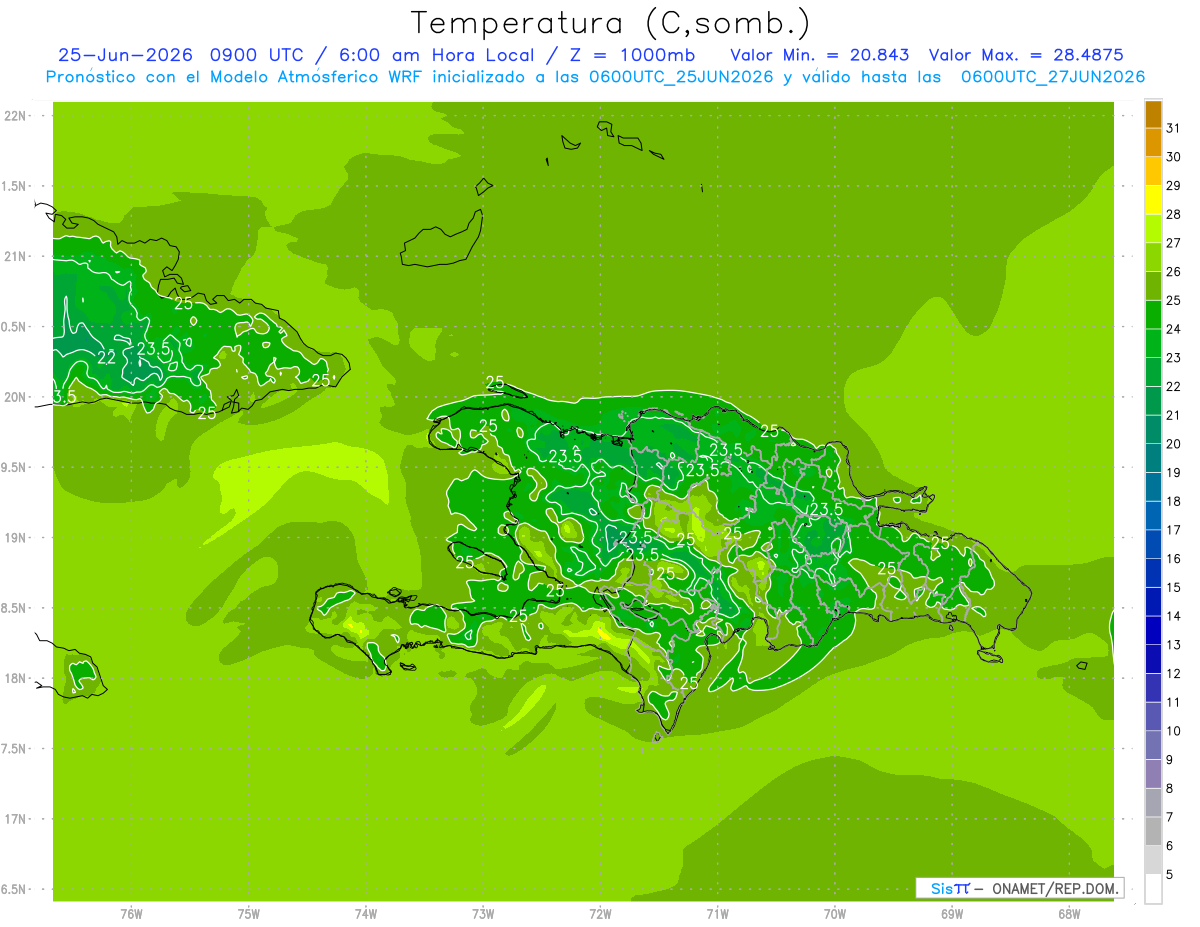The width and height of the screenshot is (1200, 927).
Task: Click the legend label '5' on the color scale
Action: (1170, 875)
